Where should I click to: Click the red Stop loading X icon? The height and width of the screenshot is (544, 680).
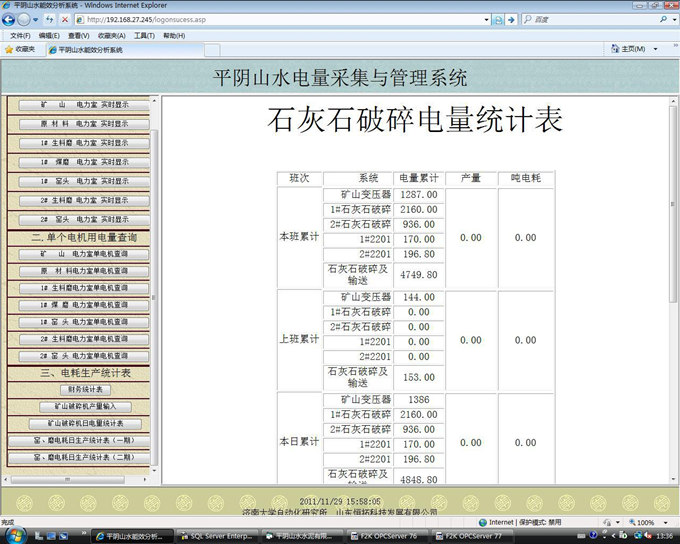[x=65, y=19]
